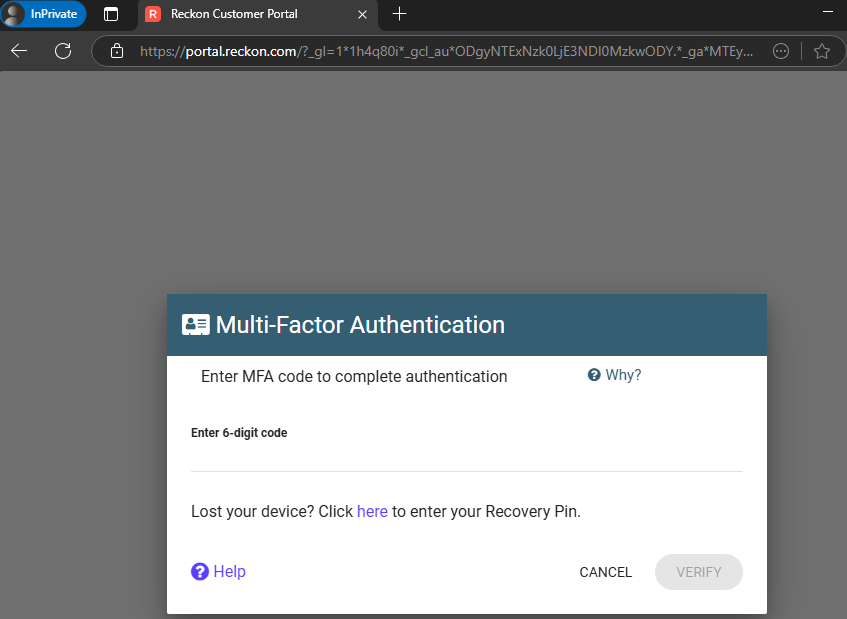Open the Help link
The height and width of the screenshot is (619, 847).
click(x=218, y=571)
